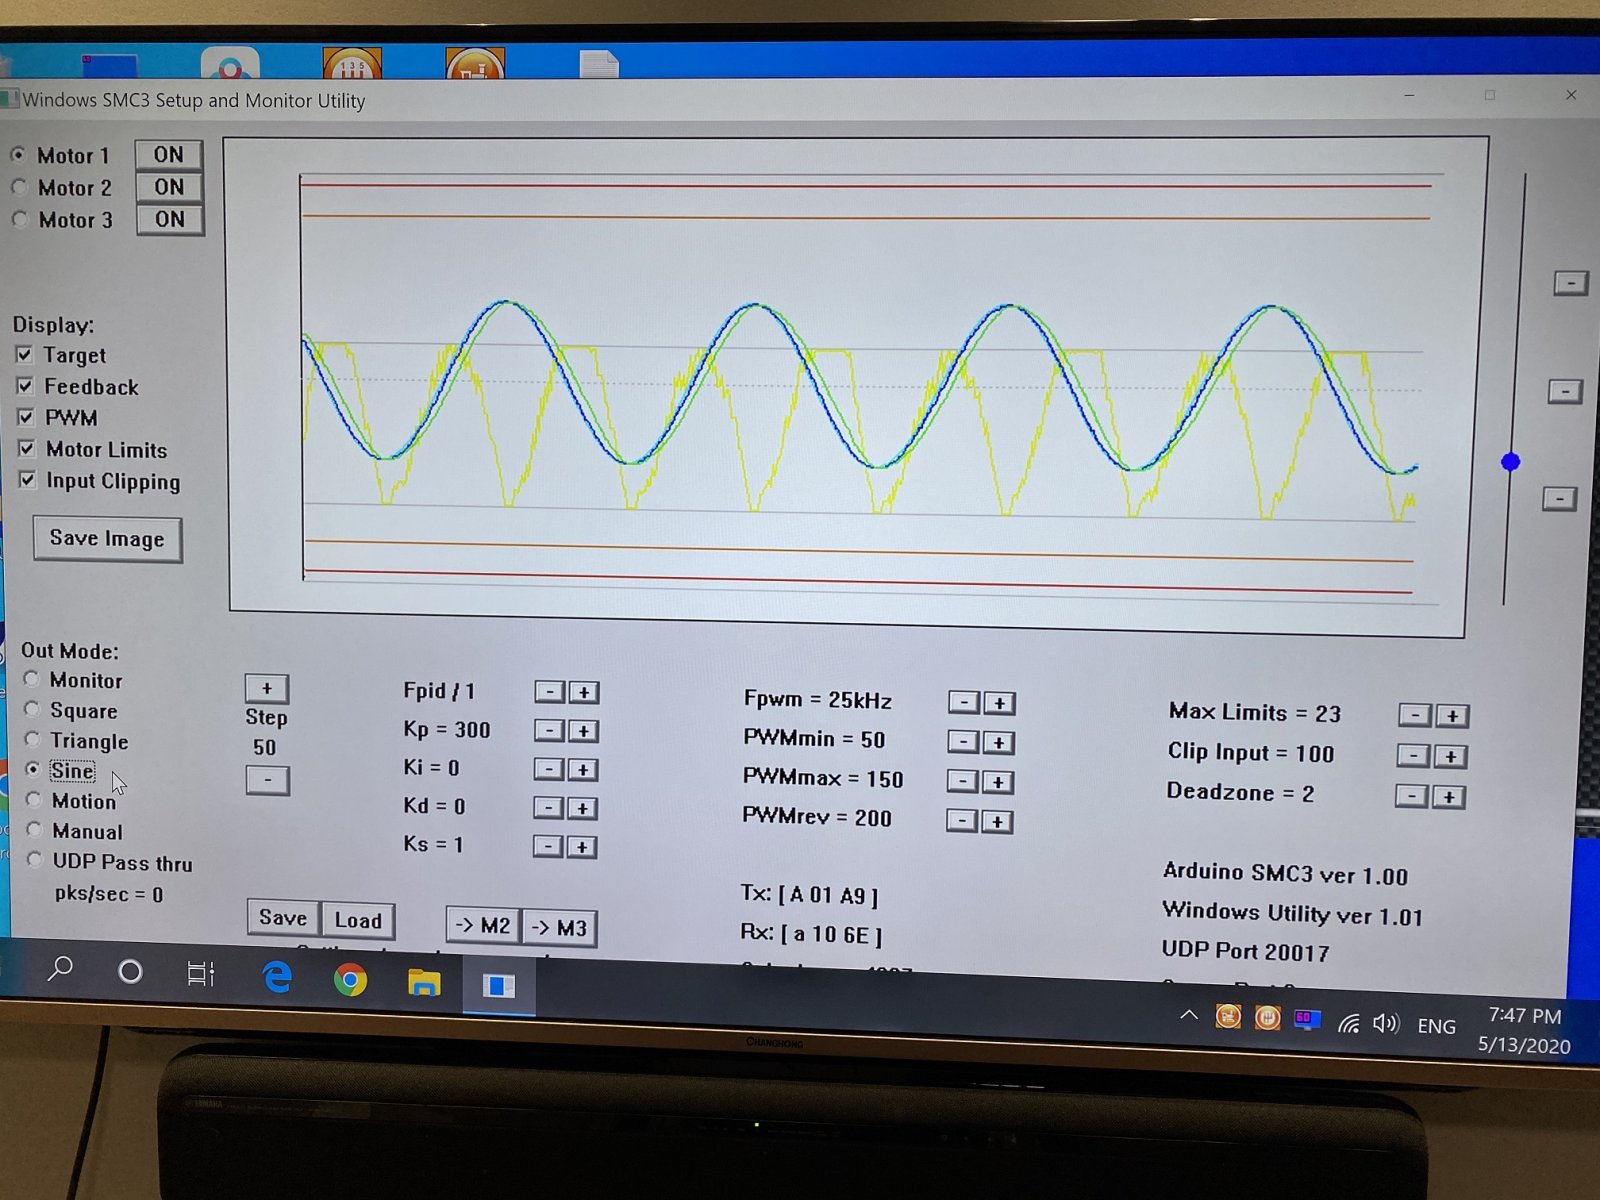Decrease Kp value

click(x=549, y=731)
